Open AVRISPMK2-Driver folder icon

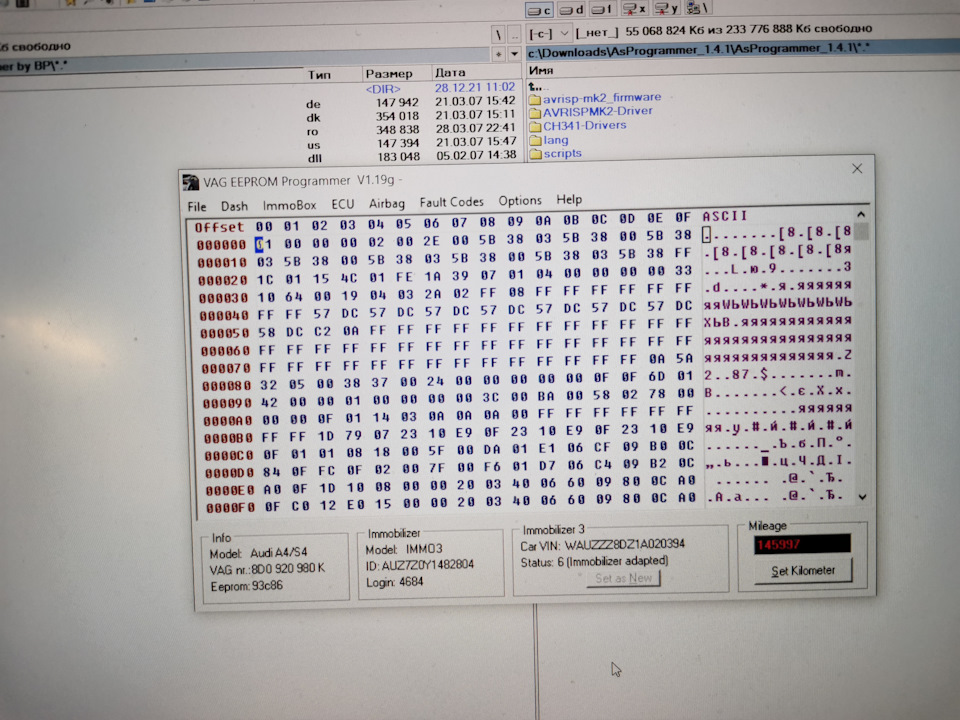coord(535,113)
